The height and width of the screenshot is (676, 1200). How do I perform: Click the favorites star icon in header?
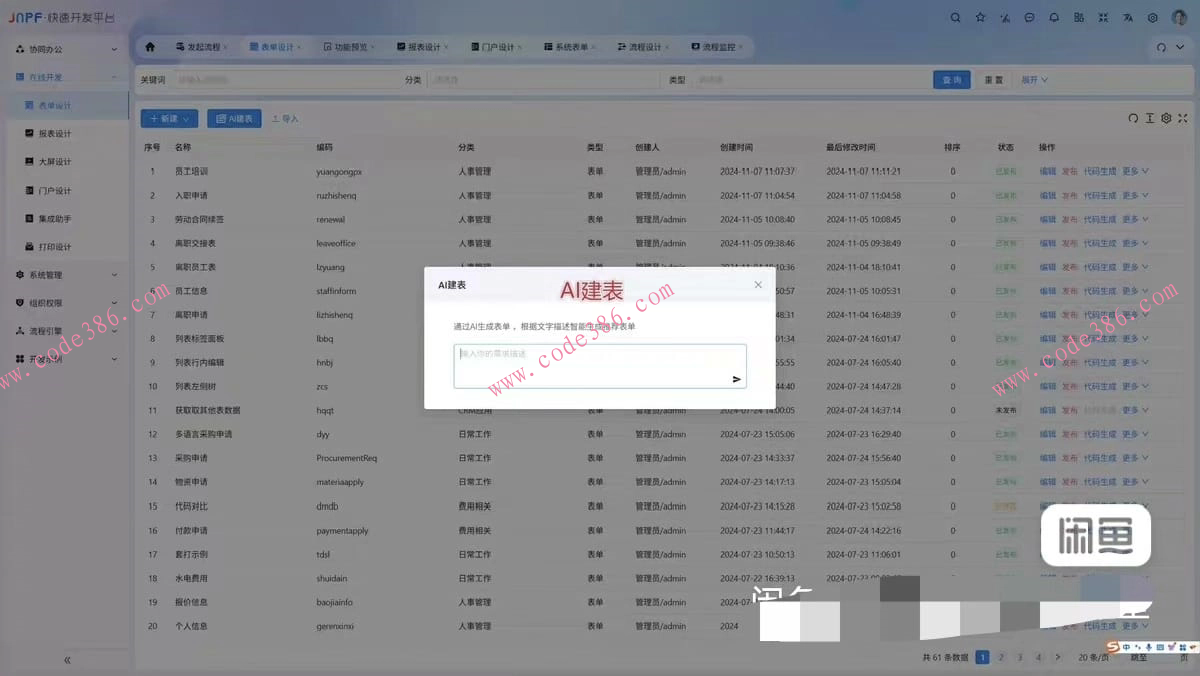click(980, 17)
